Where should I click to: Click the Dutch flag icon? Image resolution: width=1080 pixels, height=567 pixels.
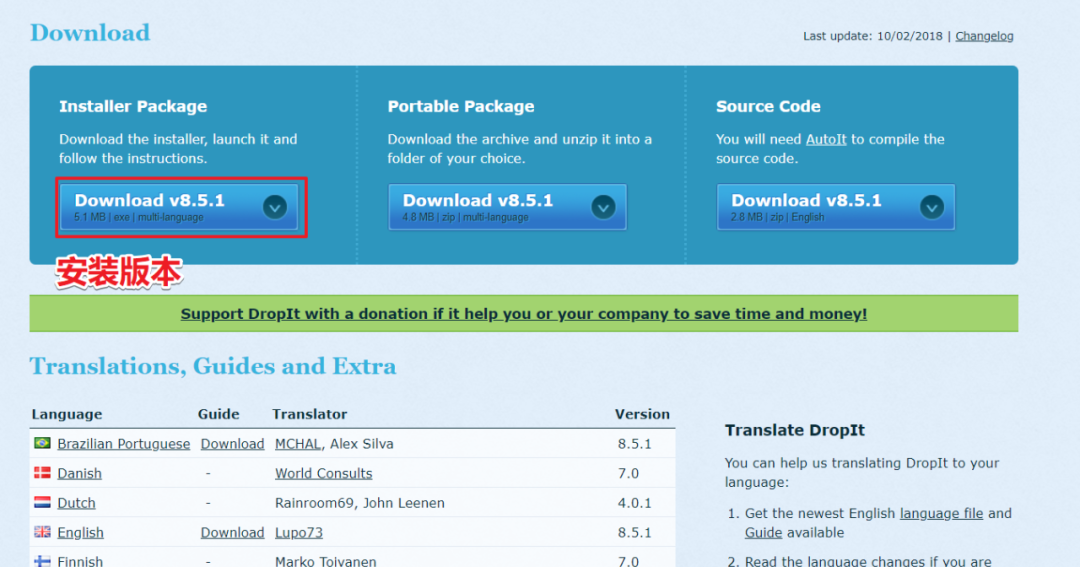click(x=42, y=502)
